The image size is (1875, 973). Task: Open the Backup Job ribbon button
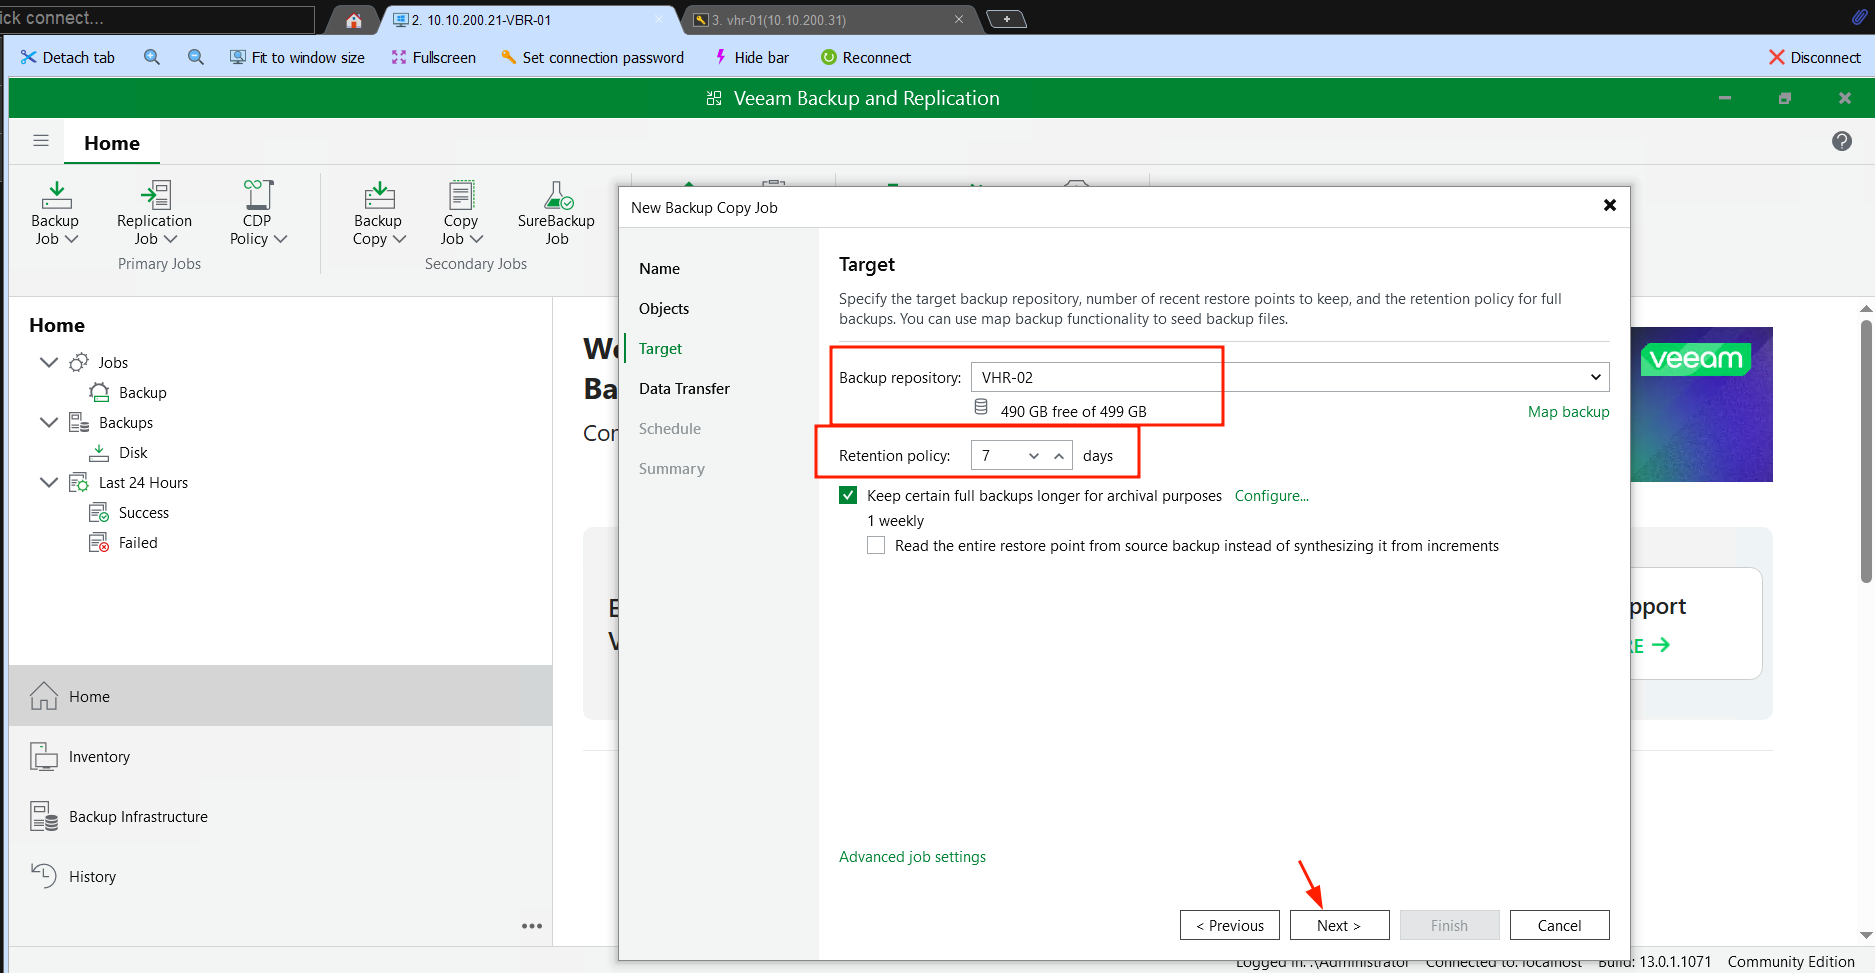coord(55,213)
